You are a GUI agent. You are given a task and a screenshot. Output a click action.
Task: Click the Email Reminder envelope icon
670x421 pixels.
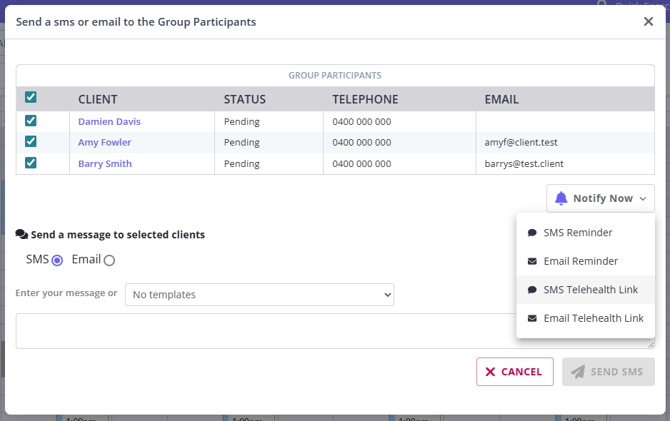(x=532, y=261)
